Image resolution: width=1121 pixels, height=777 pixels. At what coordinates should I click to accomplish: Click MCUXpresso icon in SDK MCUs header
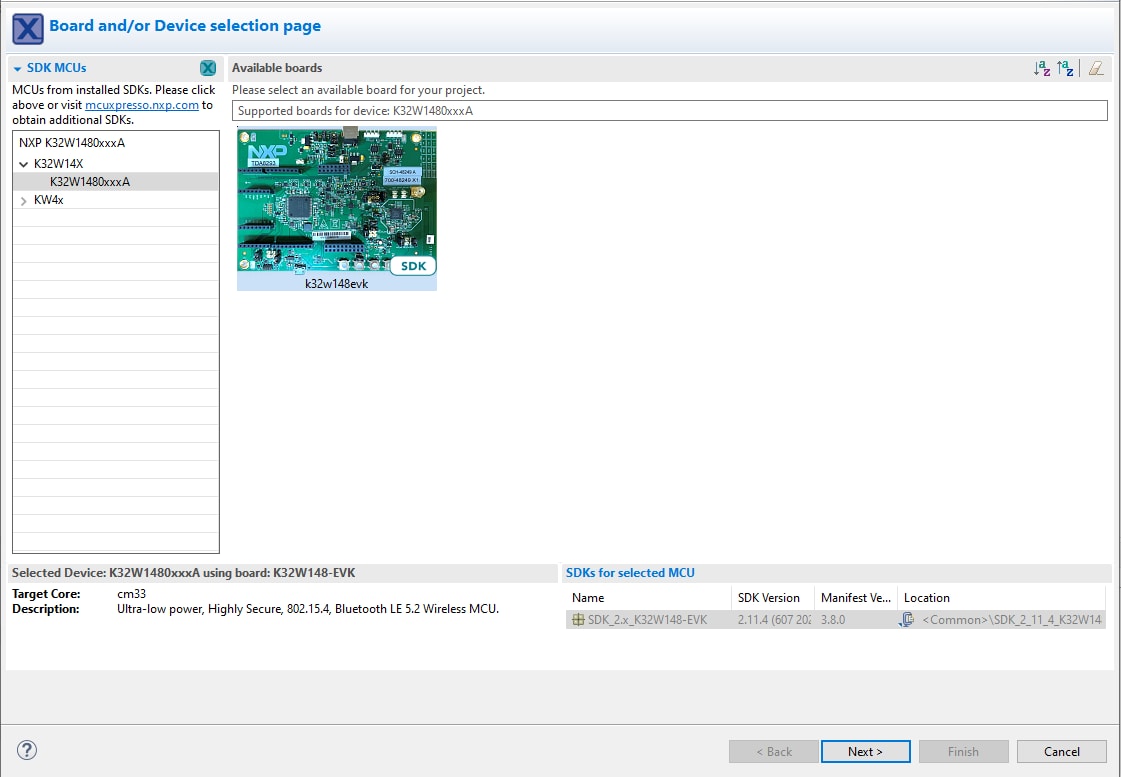click(207, 68)
